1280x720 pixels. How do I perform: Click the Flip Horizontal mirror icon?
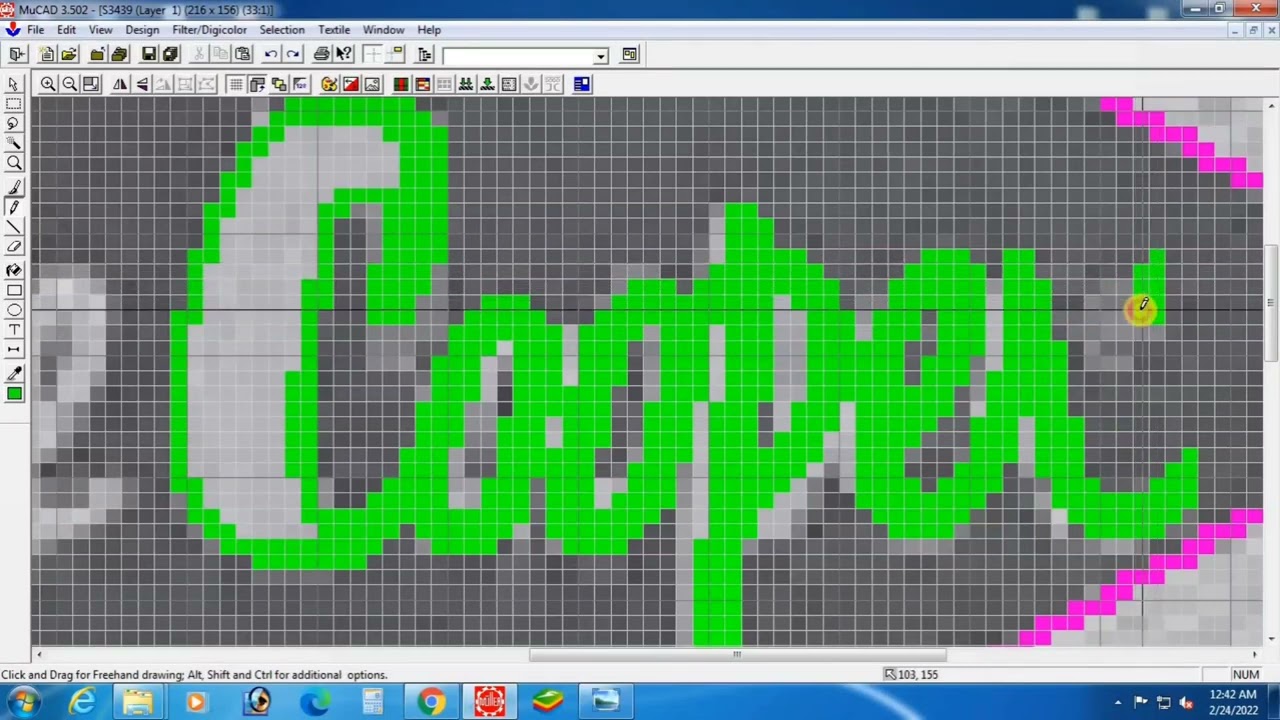[120, 84]
